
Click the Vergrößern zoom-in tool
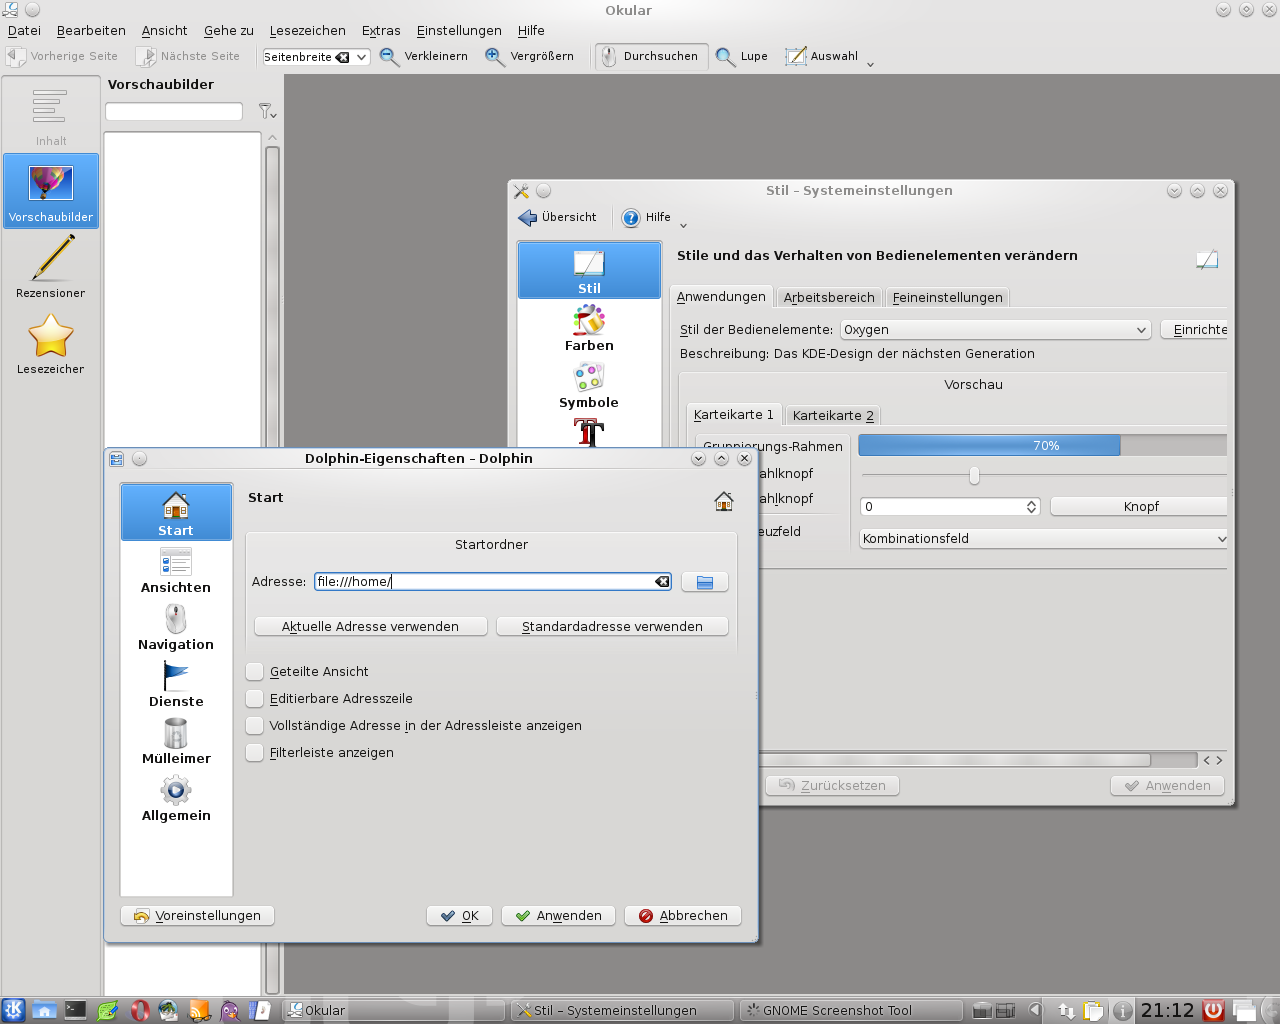coord(529,57)
